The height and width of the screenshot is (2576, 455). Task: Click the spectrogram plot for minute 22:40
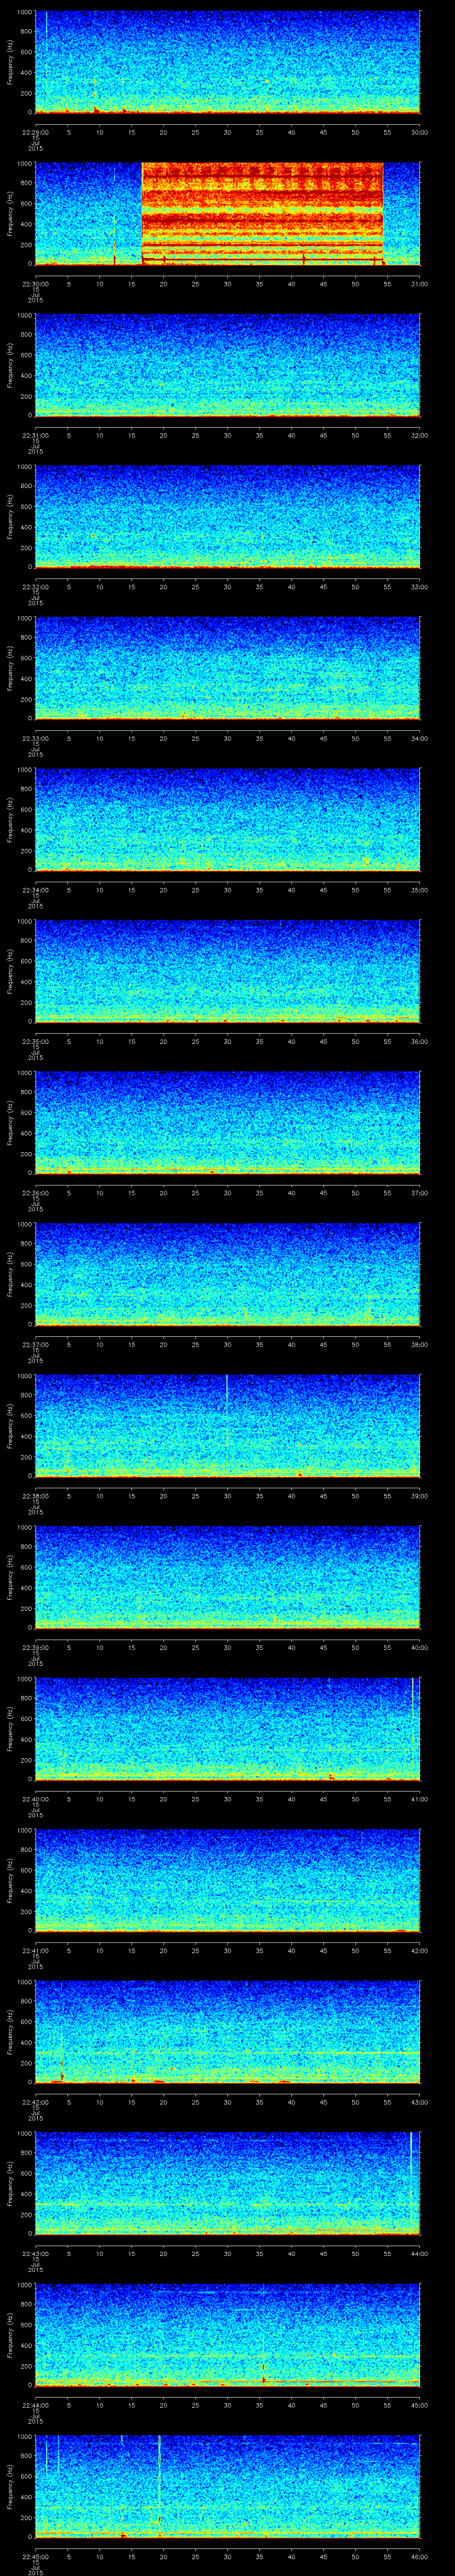pyautogui.click(x=228, y=1729)
